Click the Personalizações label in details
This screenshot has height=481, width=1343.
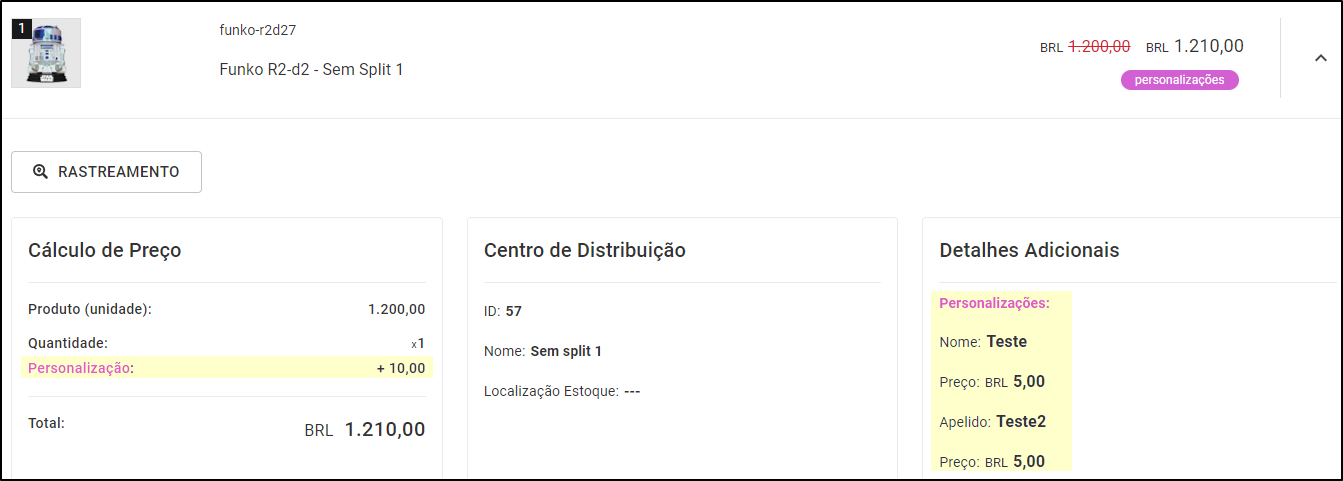tap(994, 303)
